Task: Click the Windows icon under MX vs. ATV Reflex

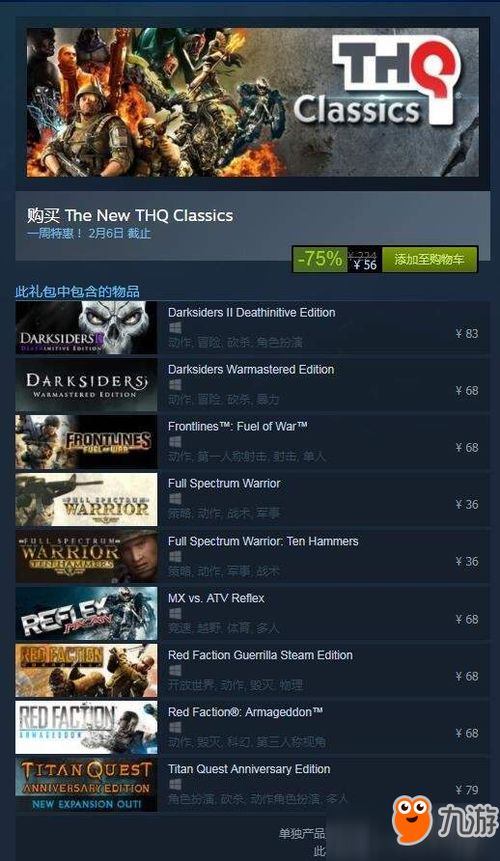Action: pyautogui.click(x=175, y=613)
